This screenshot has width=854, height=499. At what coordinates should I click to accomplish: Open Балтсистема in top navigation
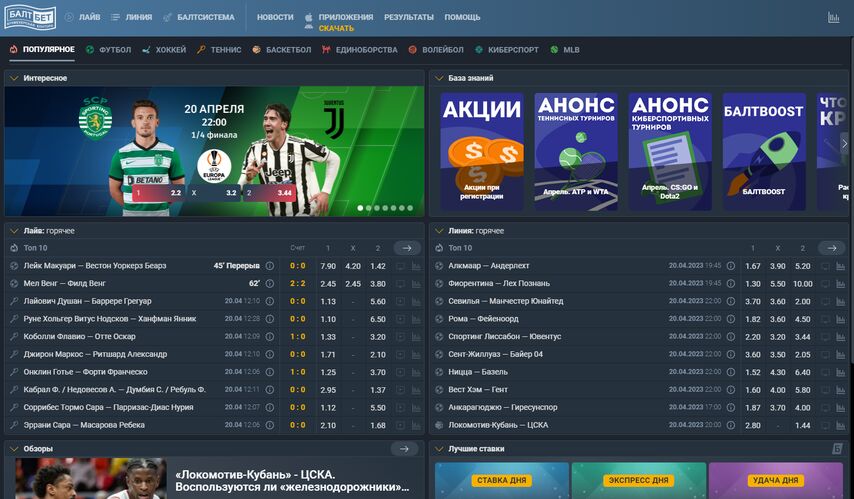tap(199, 17)
